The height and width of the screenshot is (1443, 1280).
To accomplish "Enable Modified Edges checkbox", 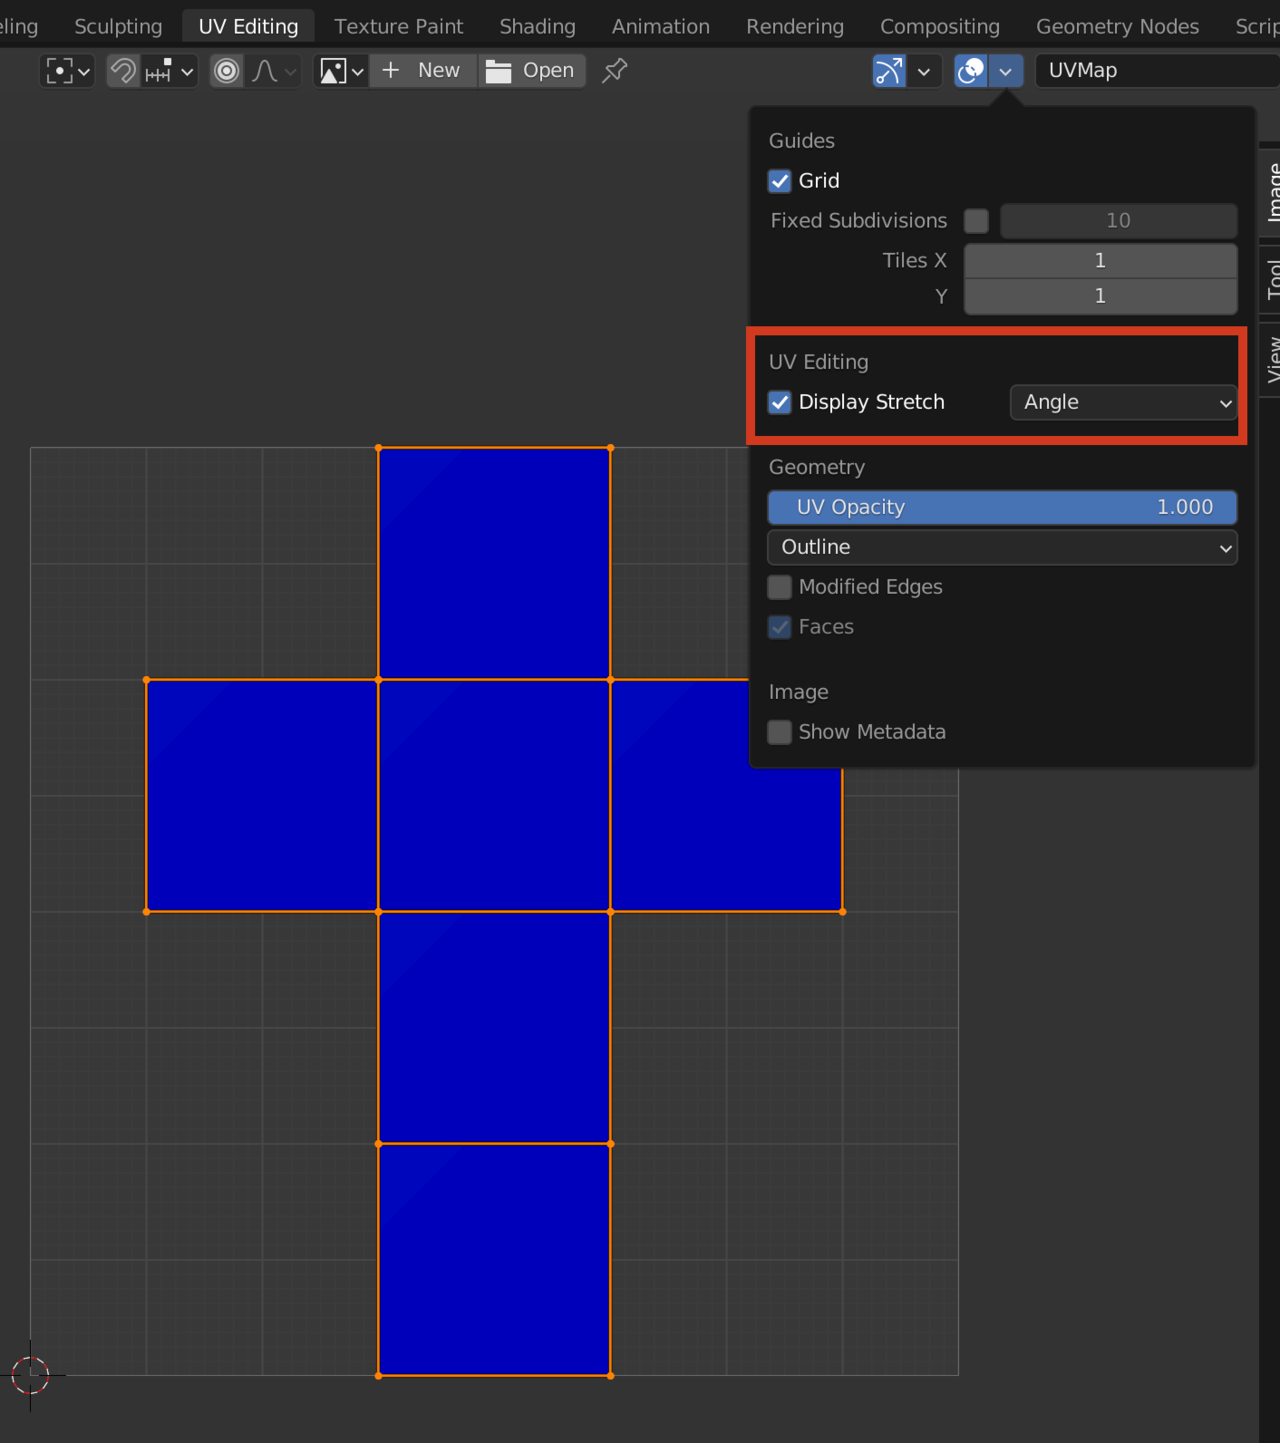I will point(780,587).
